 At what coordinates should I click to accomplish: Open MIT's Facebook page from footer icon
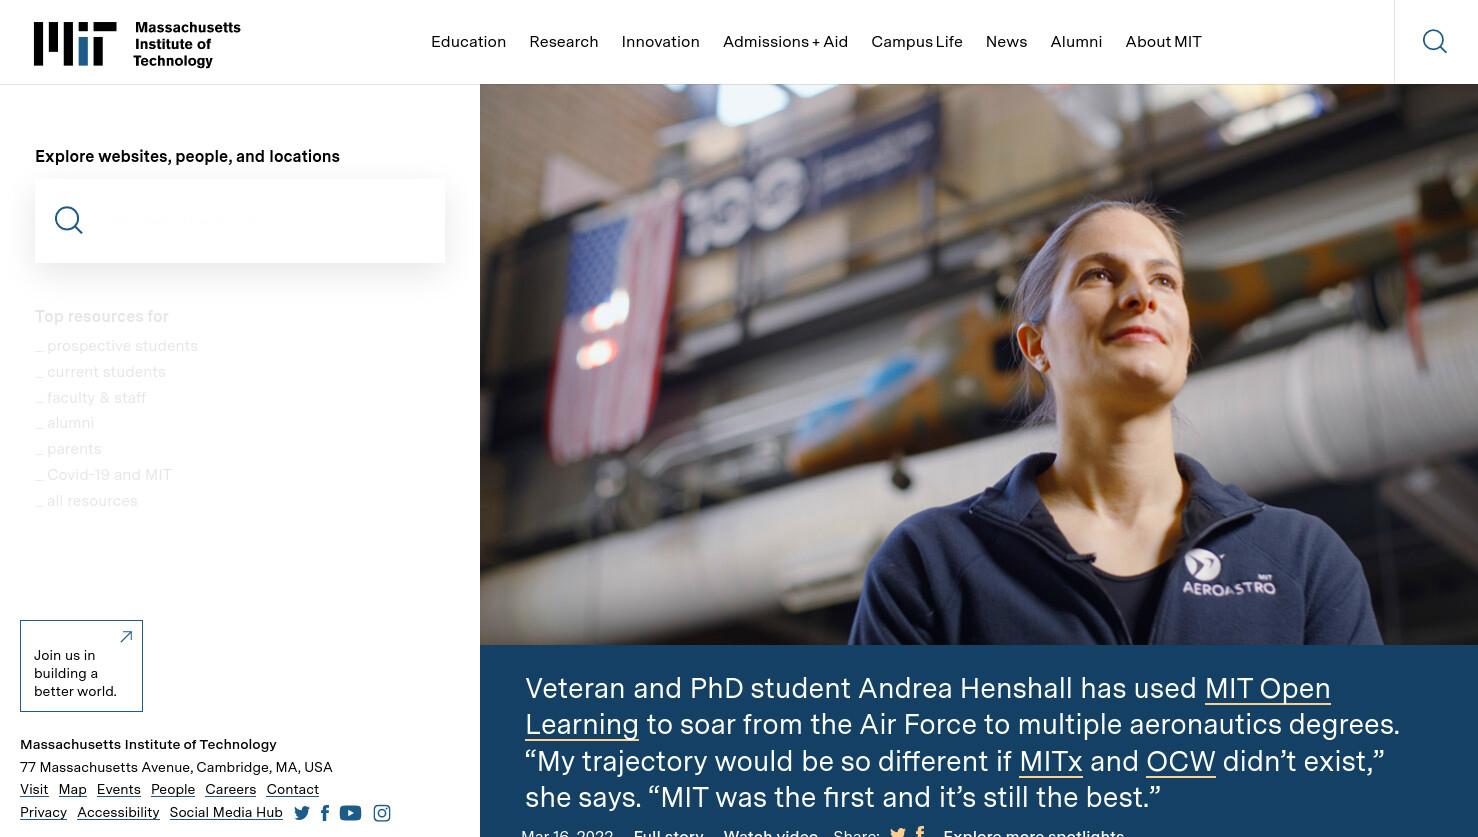point(325,813)
